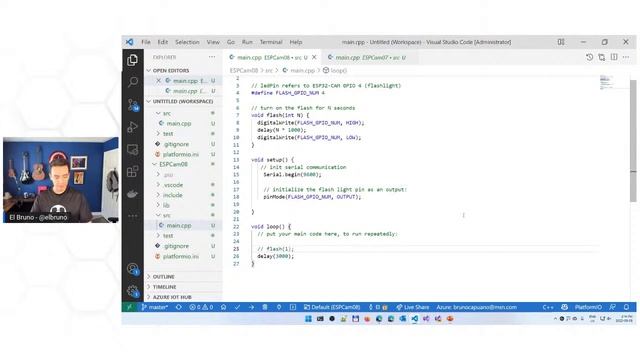This screenshot has height=360, width=640.
Task: Click the PlatformIO Upload arrow icon
Action: pos(251,307)
